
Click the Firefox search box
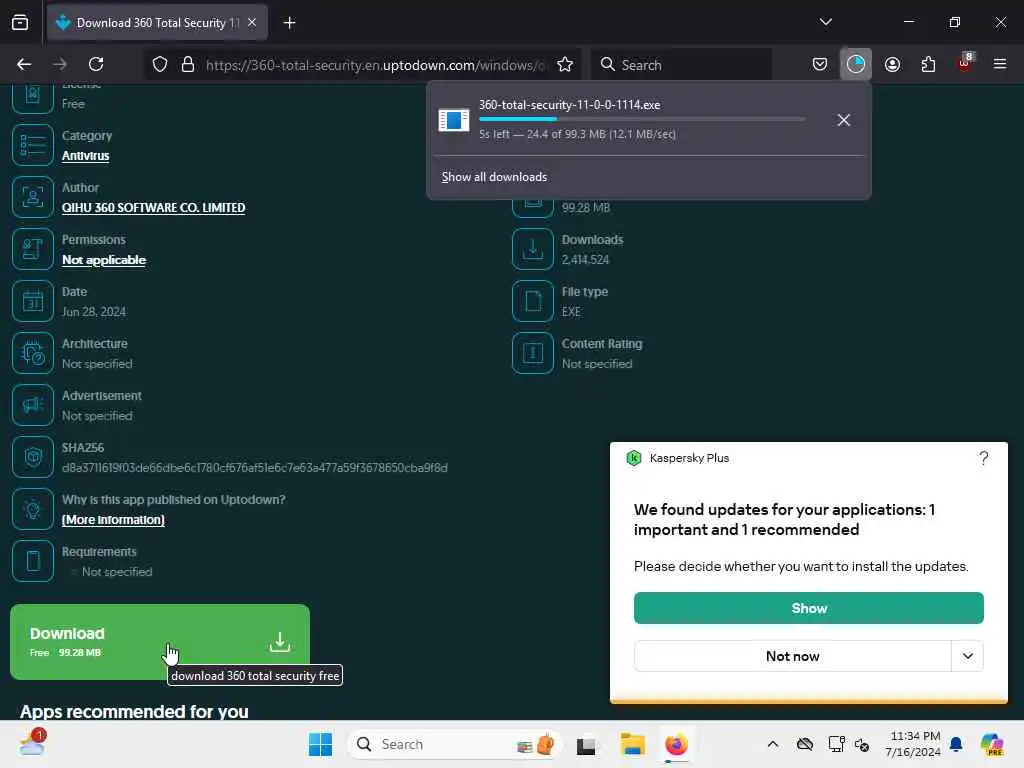pos(681,65)
